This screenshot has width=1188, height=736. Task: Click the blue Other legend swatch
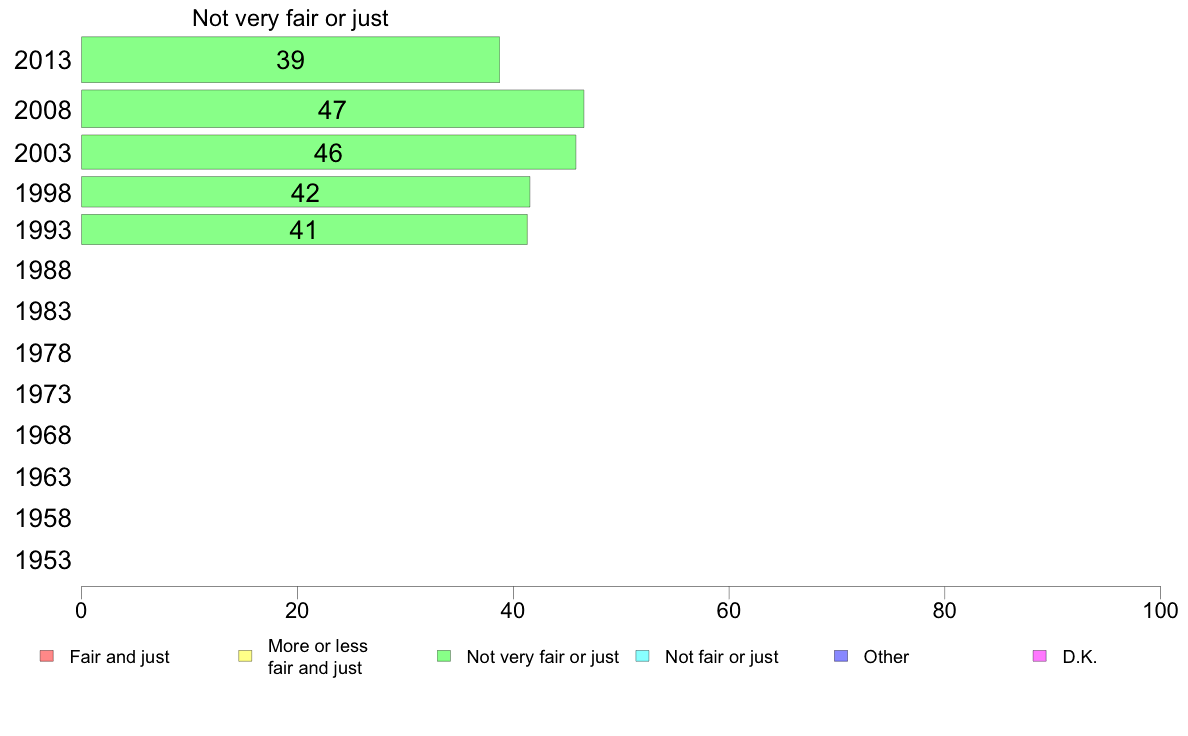click(x=841, y=656)
